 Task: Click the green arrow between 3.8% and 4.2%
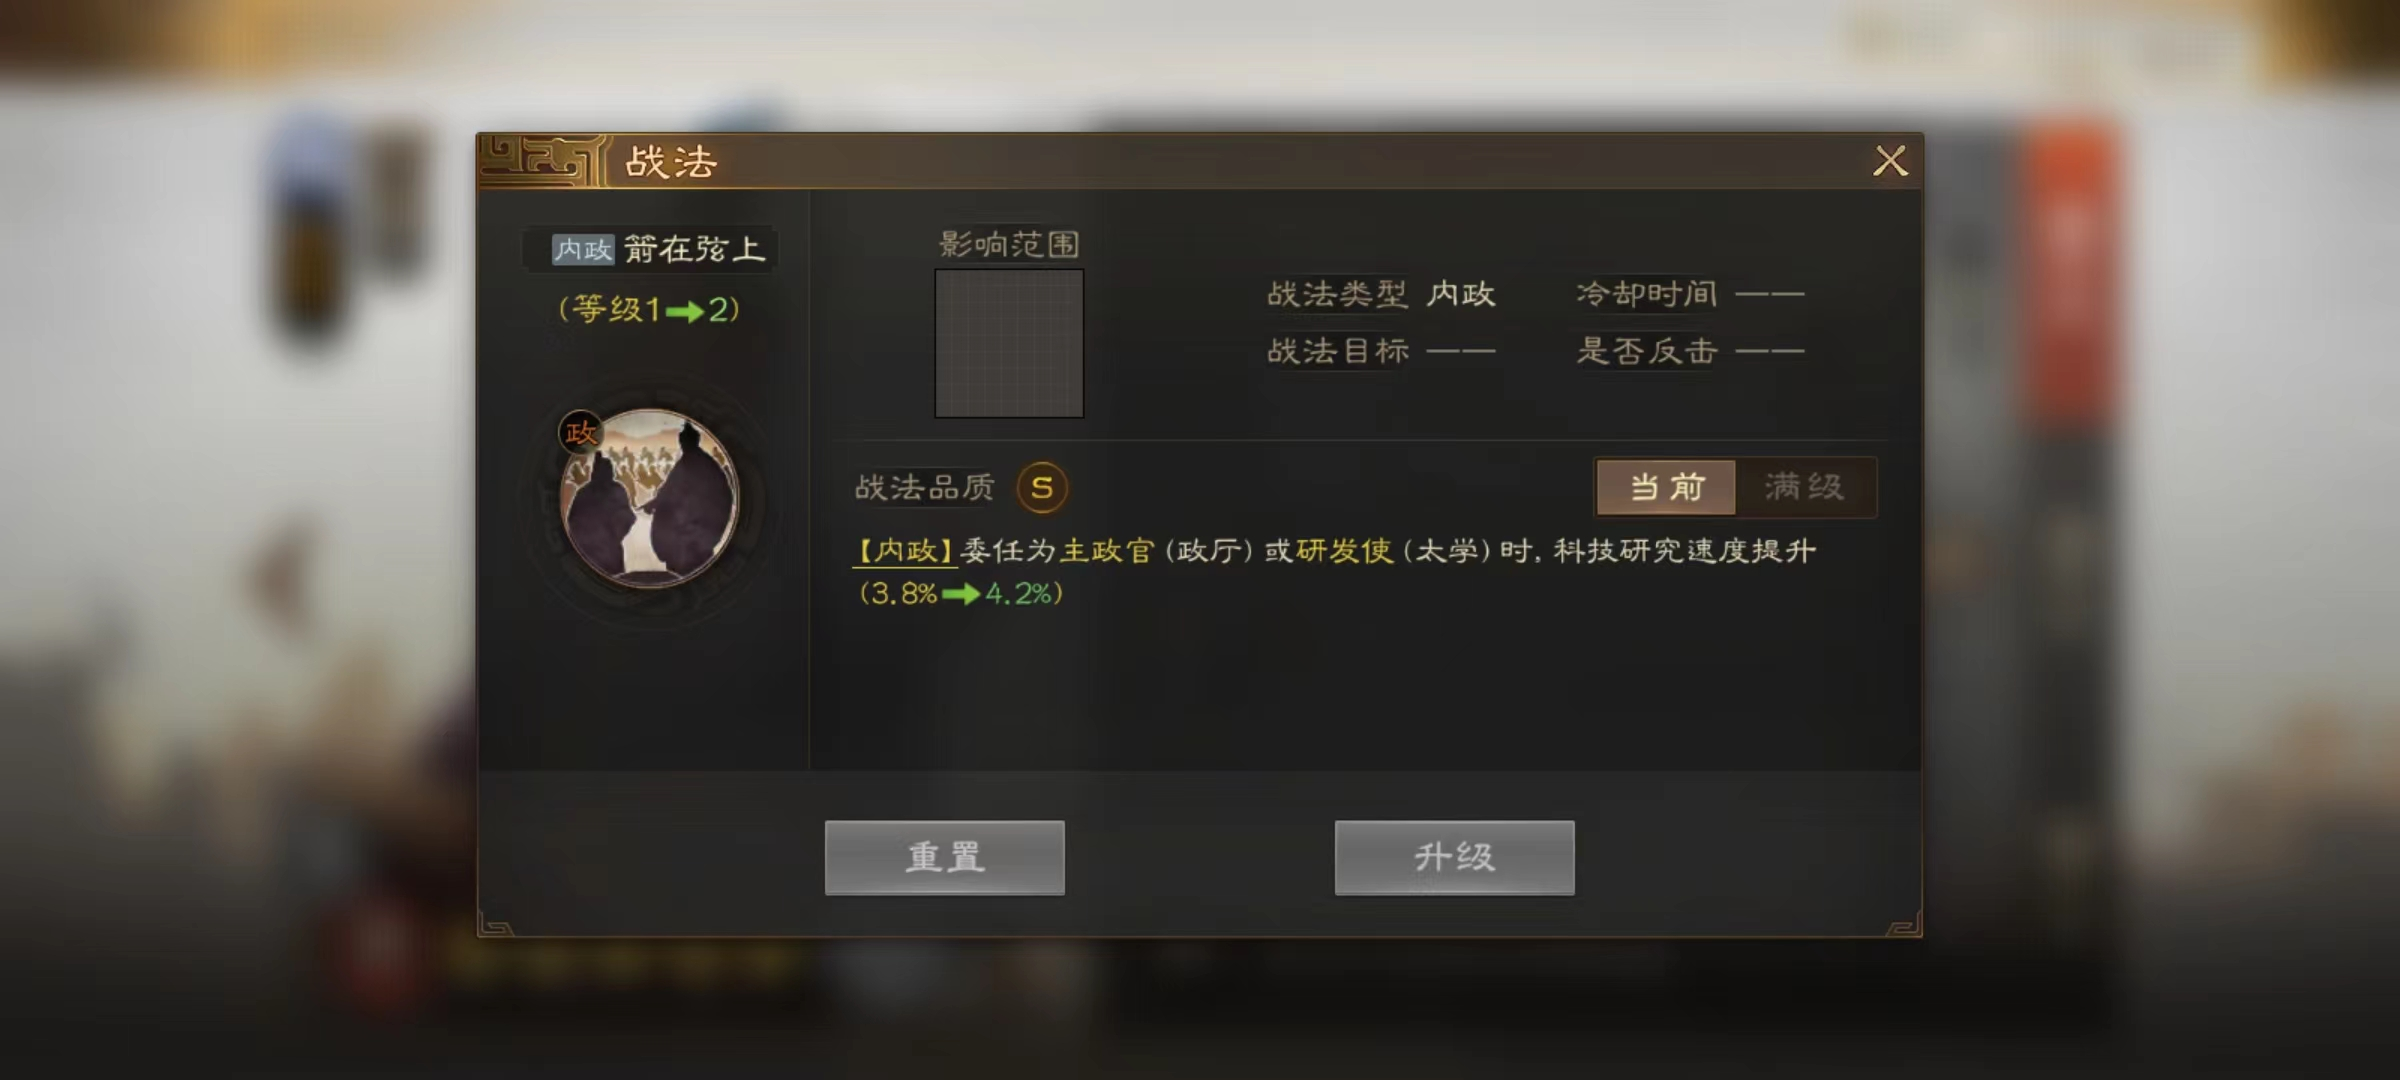click(x=961, y=594)
